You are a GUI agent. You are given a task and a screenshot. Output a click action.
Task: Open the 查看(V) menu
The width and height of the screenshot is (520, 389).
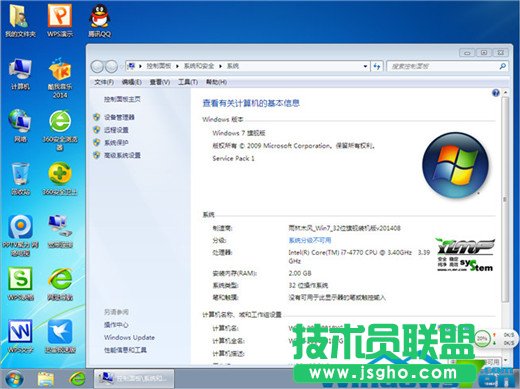(160, 82)
